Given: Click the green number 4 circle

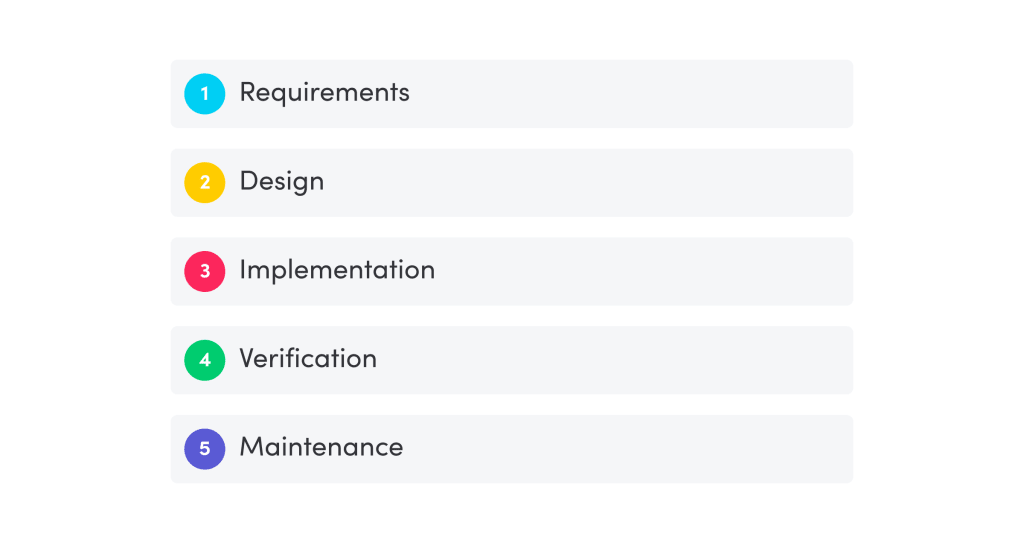Looking at the screenshot, I should click(x=205, y=360).
